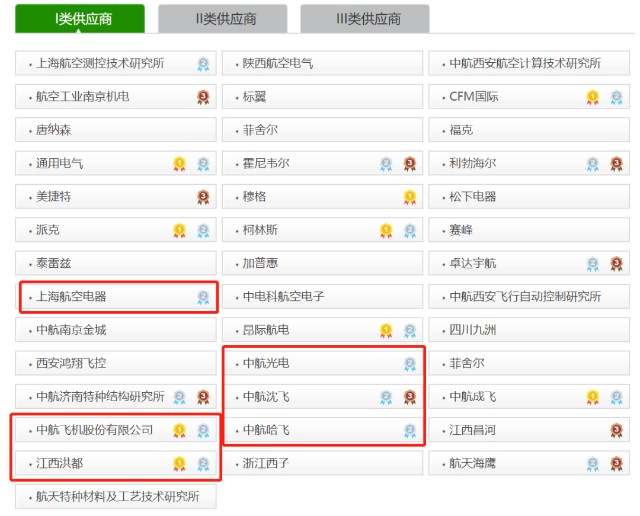Click silver medal beside 中航哈飞
This screenshot has width=640, height=516.
410,430
